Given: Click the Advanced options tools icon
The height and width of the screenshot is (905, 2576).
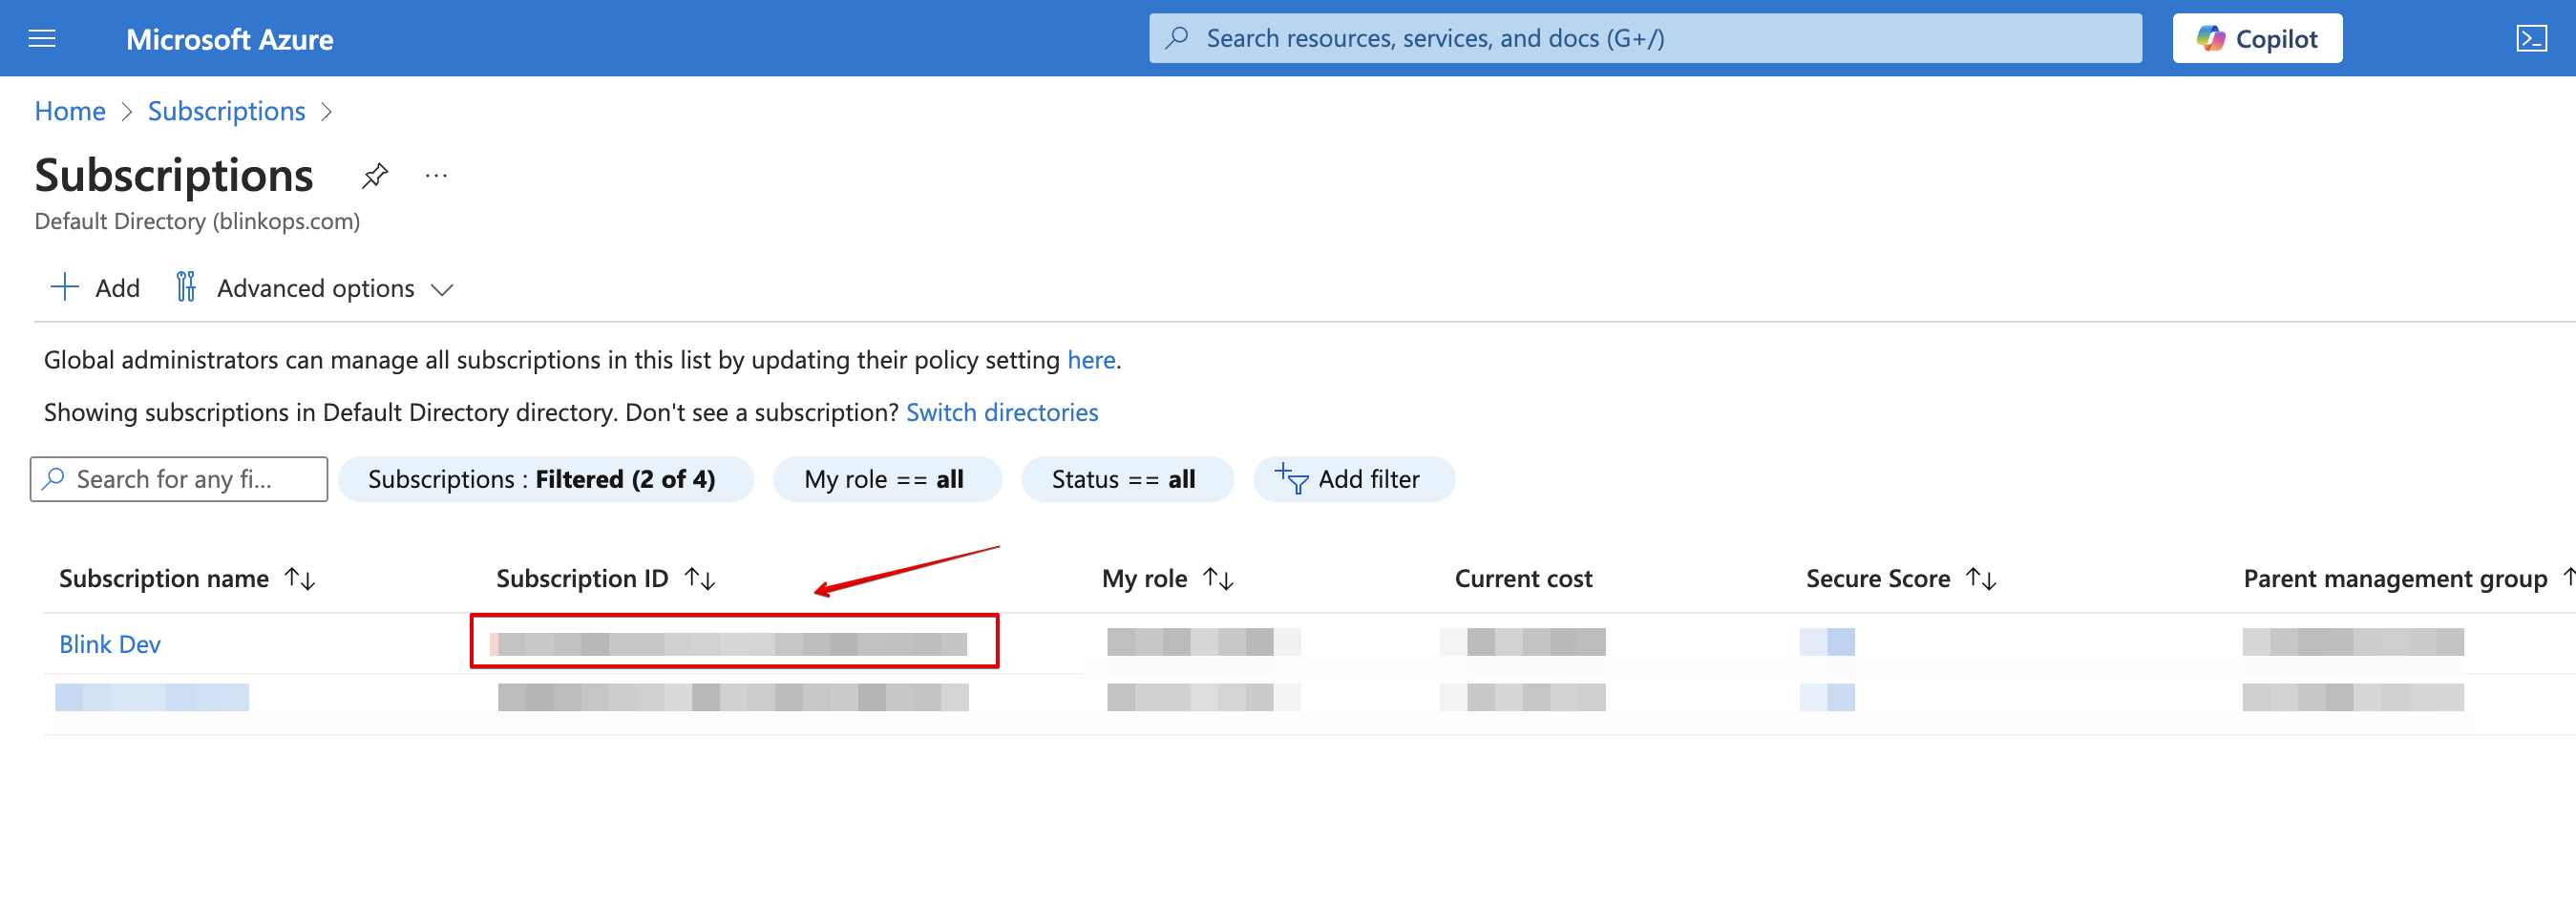Looking at the screenshot, I should pyautogui.click(x=186, y=288).
